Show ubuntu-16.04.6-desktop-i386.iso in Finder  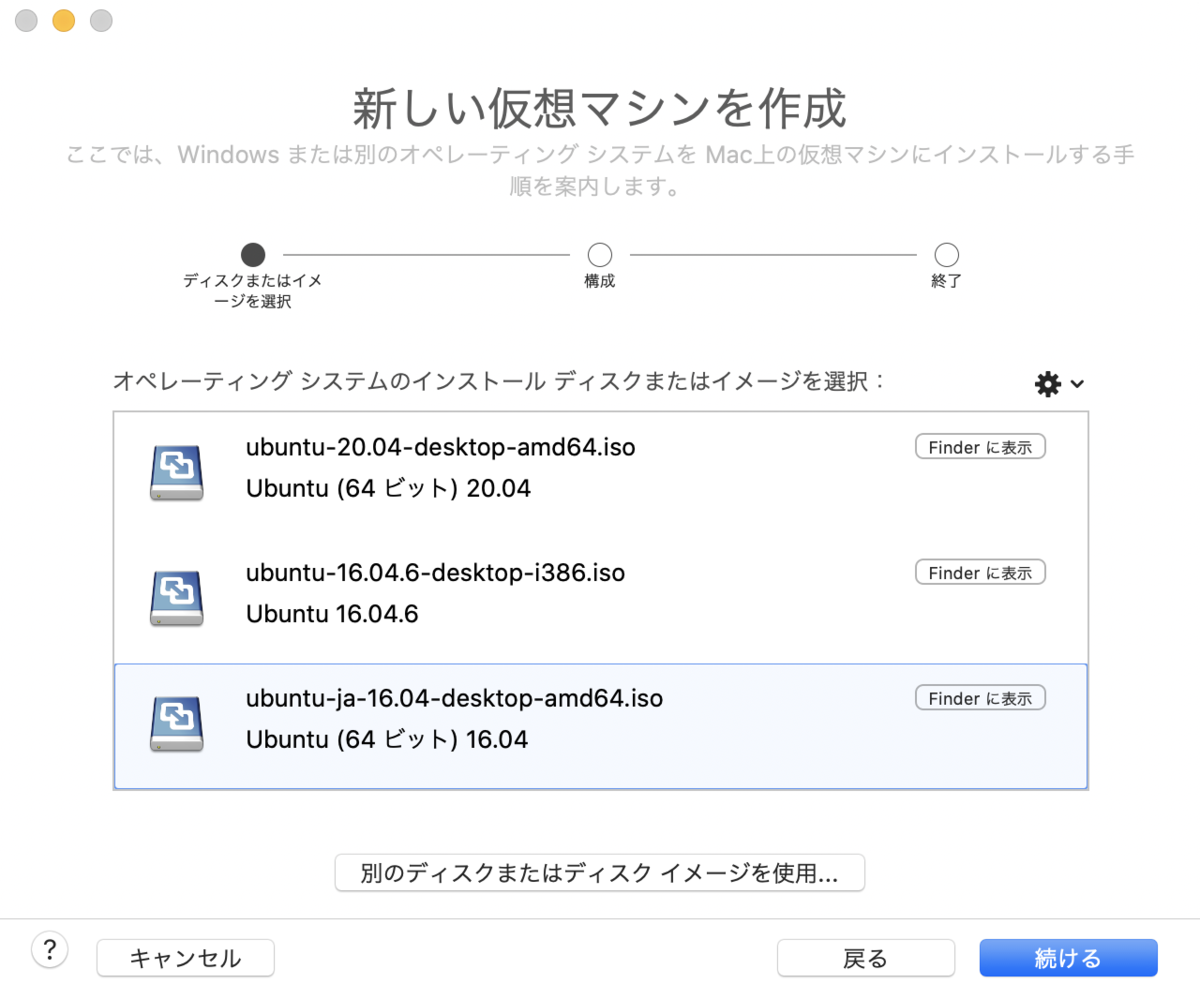pyautogui.click(x=980, y=572)
